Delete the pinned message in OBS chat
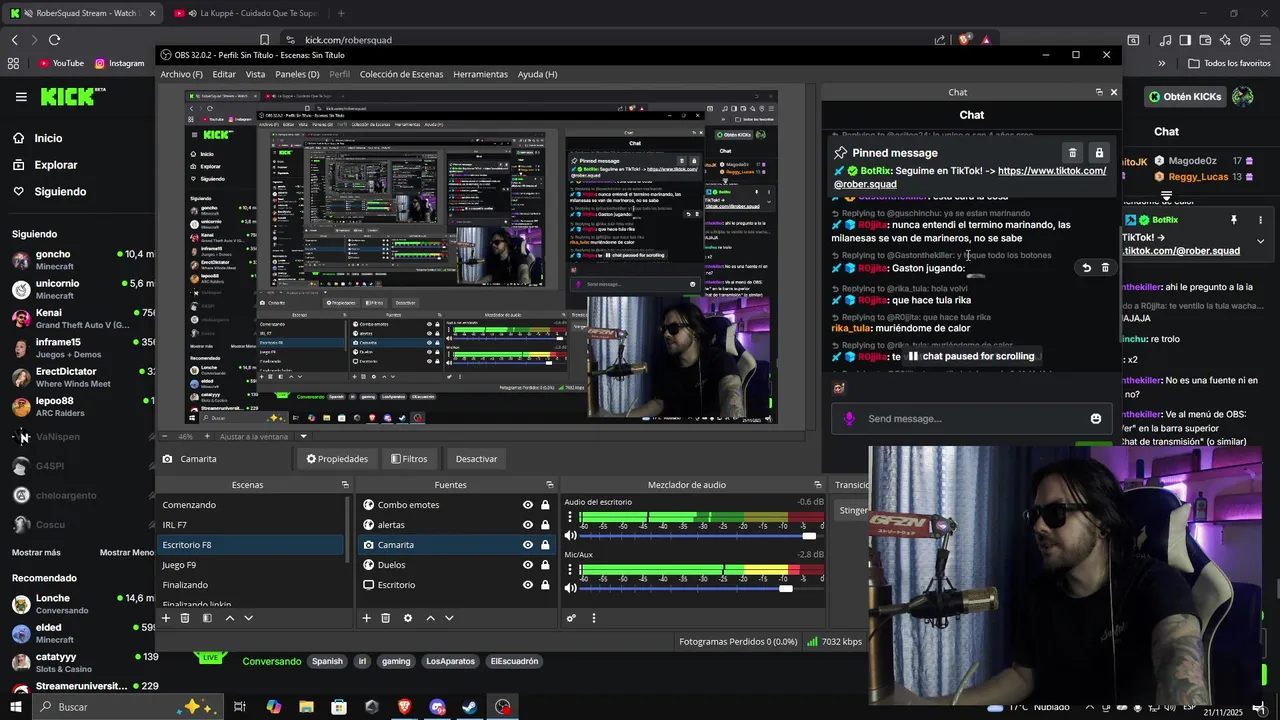Viewport: 1280px width, 720px height. tap(1073, 153)
